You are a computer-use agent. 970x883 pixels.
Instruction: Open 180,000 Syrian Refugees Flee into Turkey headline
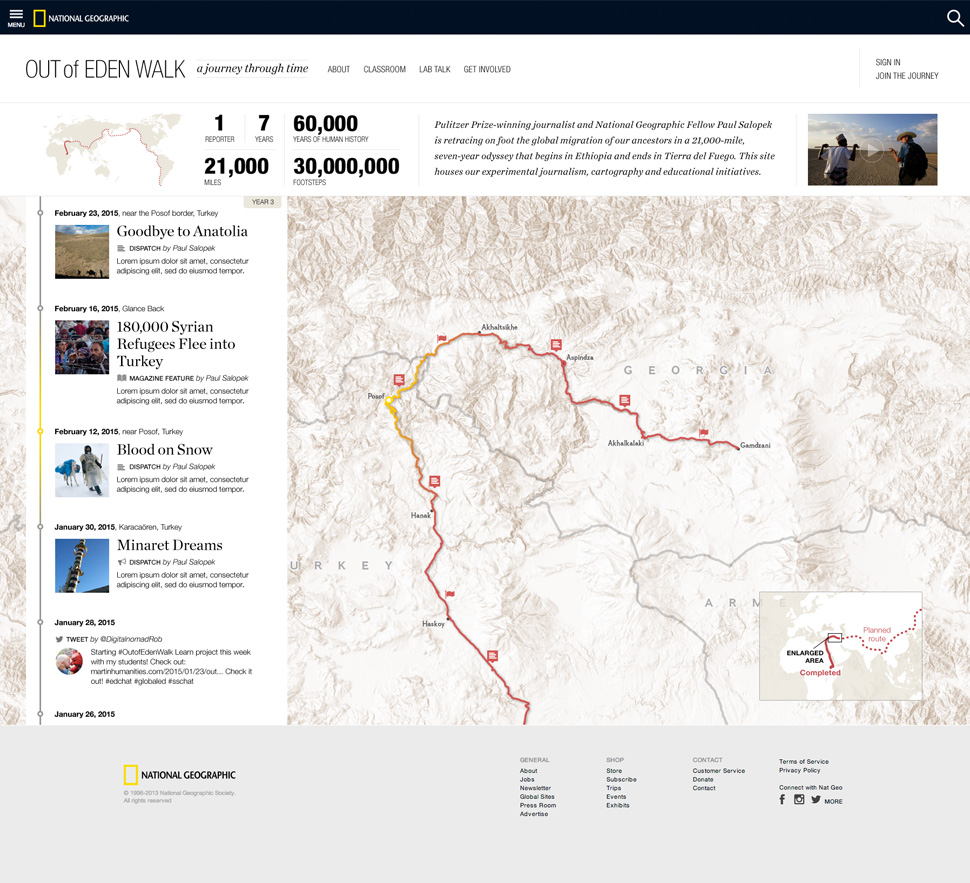pos(176,344)
